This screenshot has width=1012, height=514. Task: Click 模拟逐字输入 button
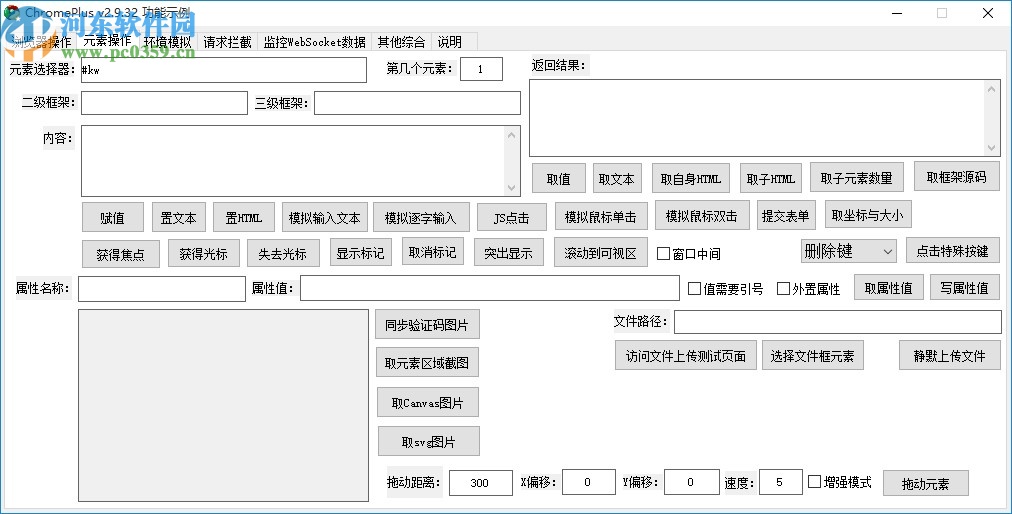click(x=420, y=218)
